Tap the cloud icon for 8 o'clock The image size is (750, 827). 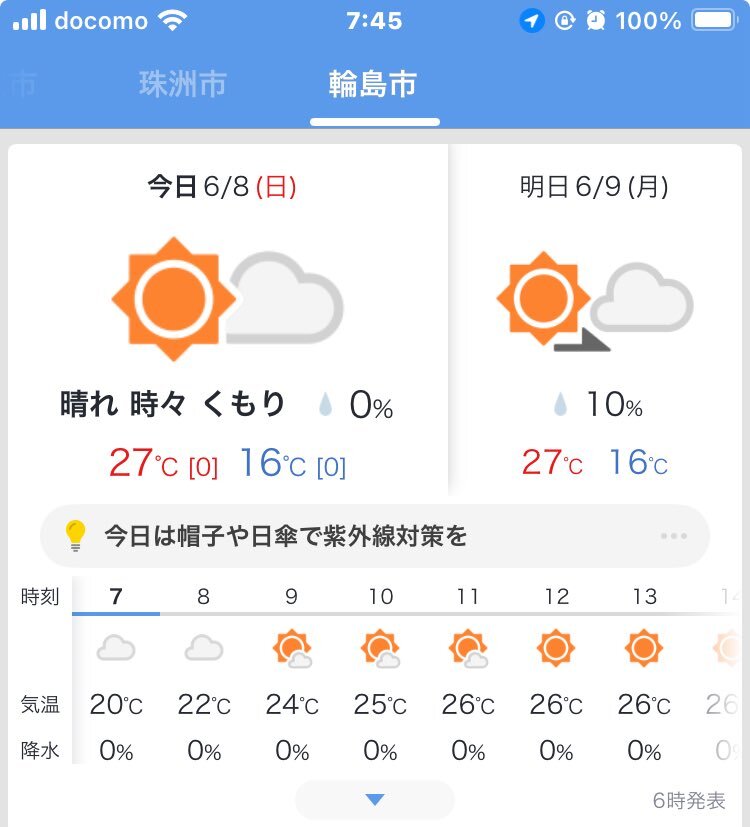204,649
